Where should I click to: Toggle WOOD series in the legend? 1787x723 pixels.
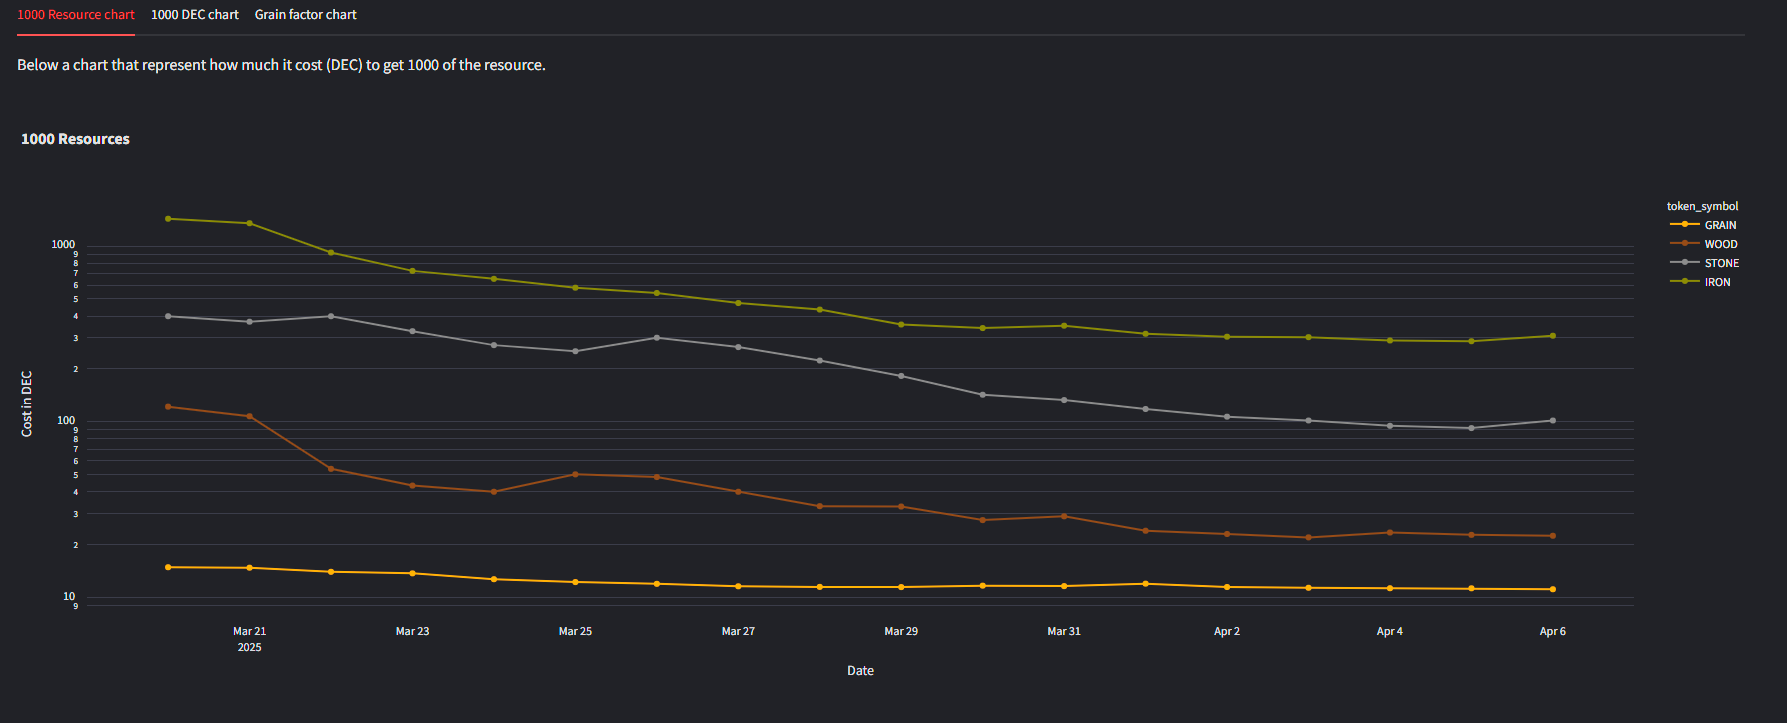click(1704, 244)
